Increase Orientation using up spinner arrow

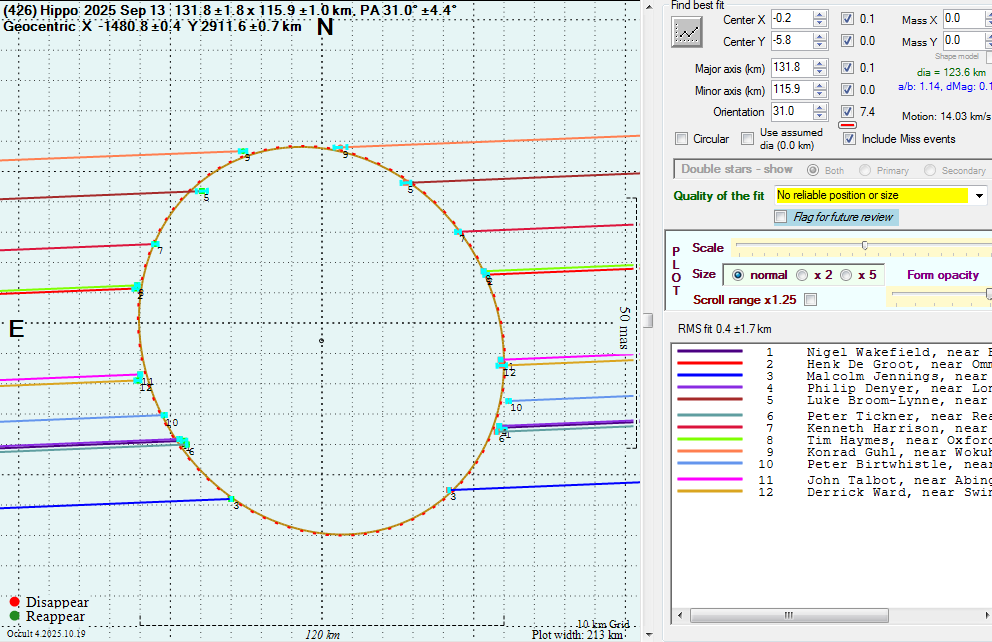pos(820,107)
